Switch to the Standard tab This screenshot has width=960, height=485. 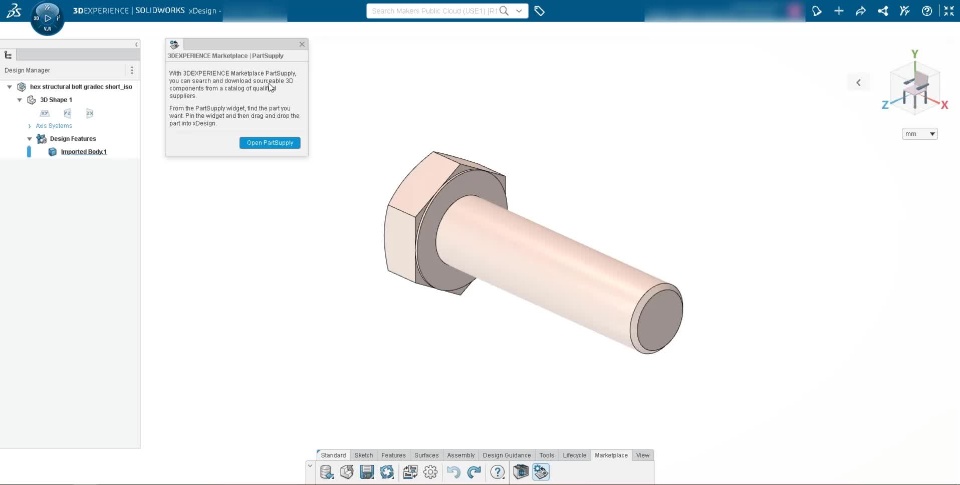(x=333, y=455)
